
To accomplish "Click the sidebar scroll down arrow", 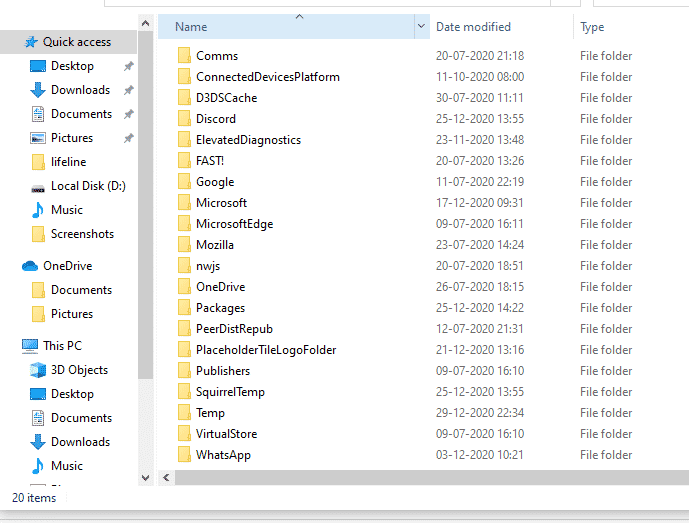I will [145, 477].
